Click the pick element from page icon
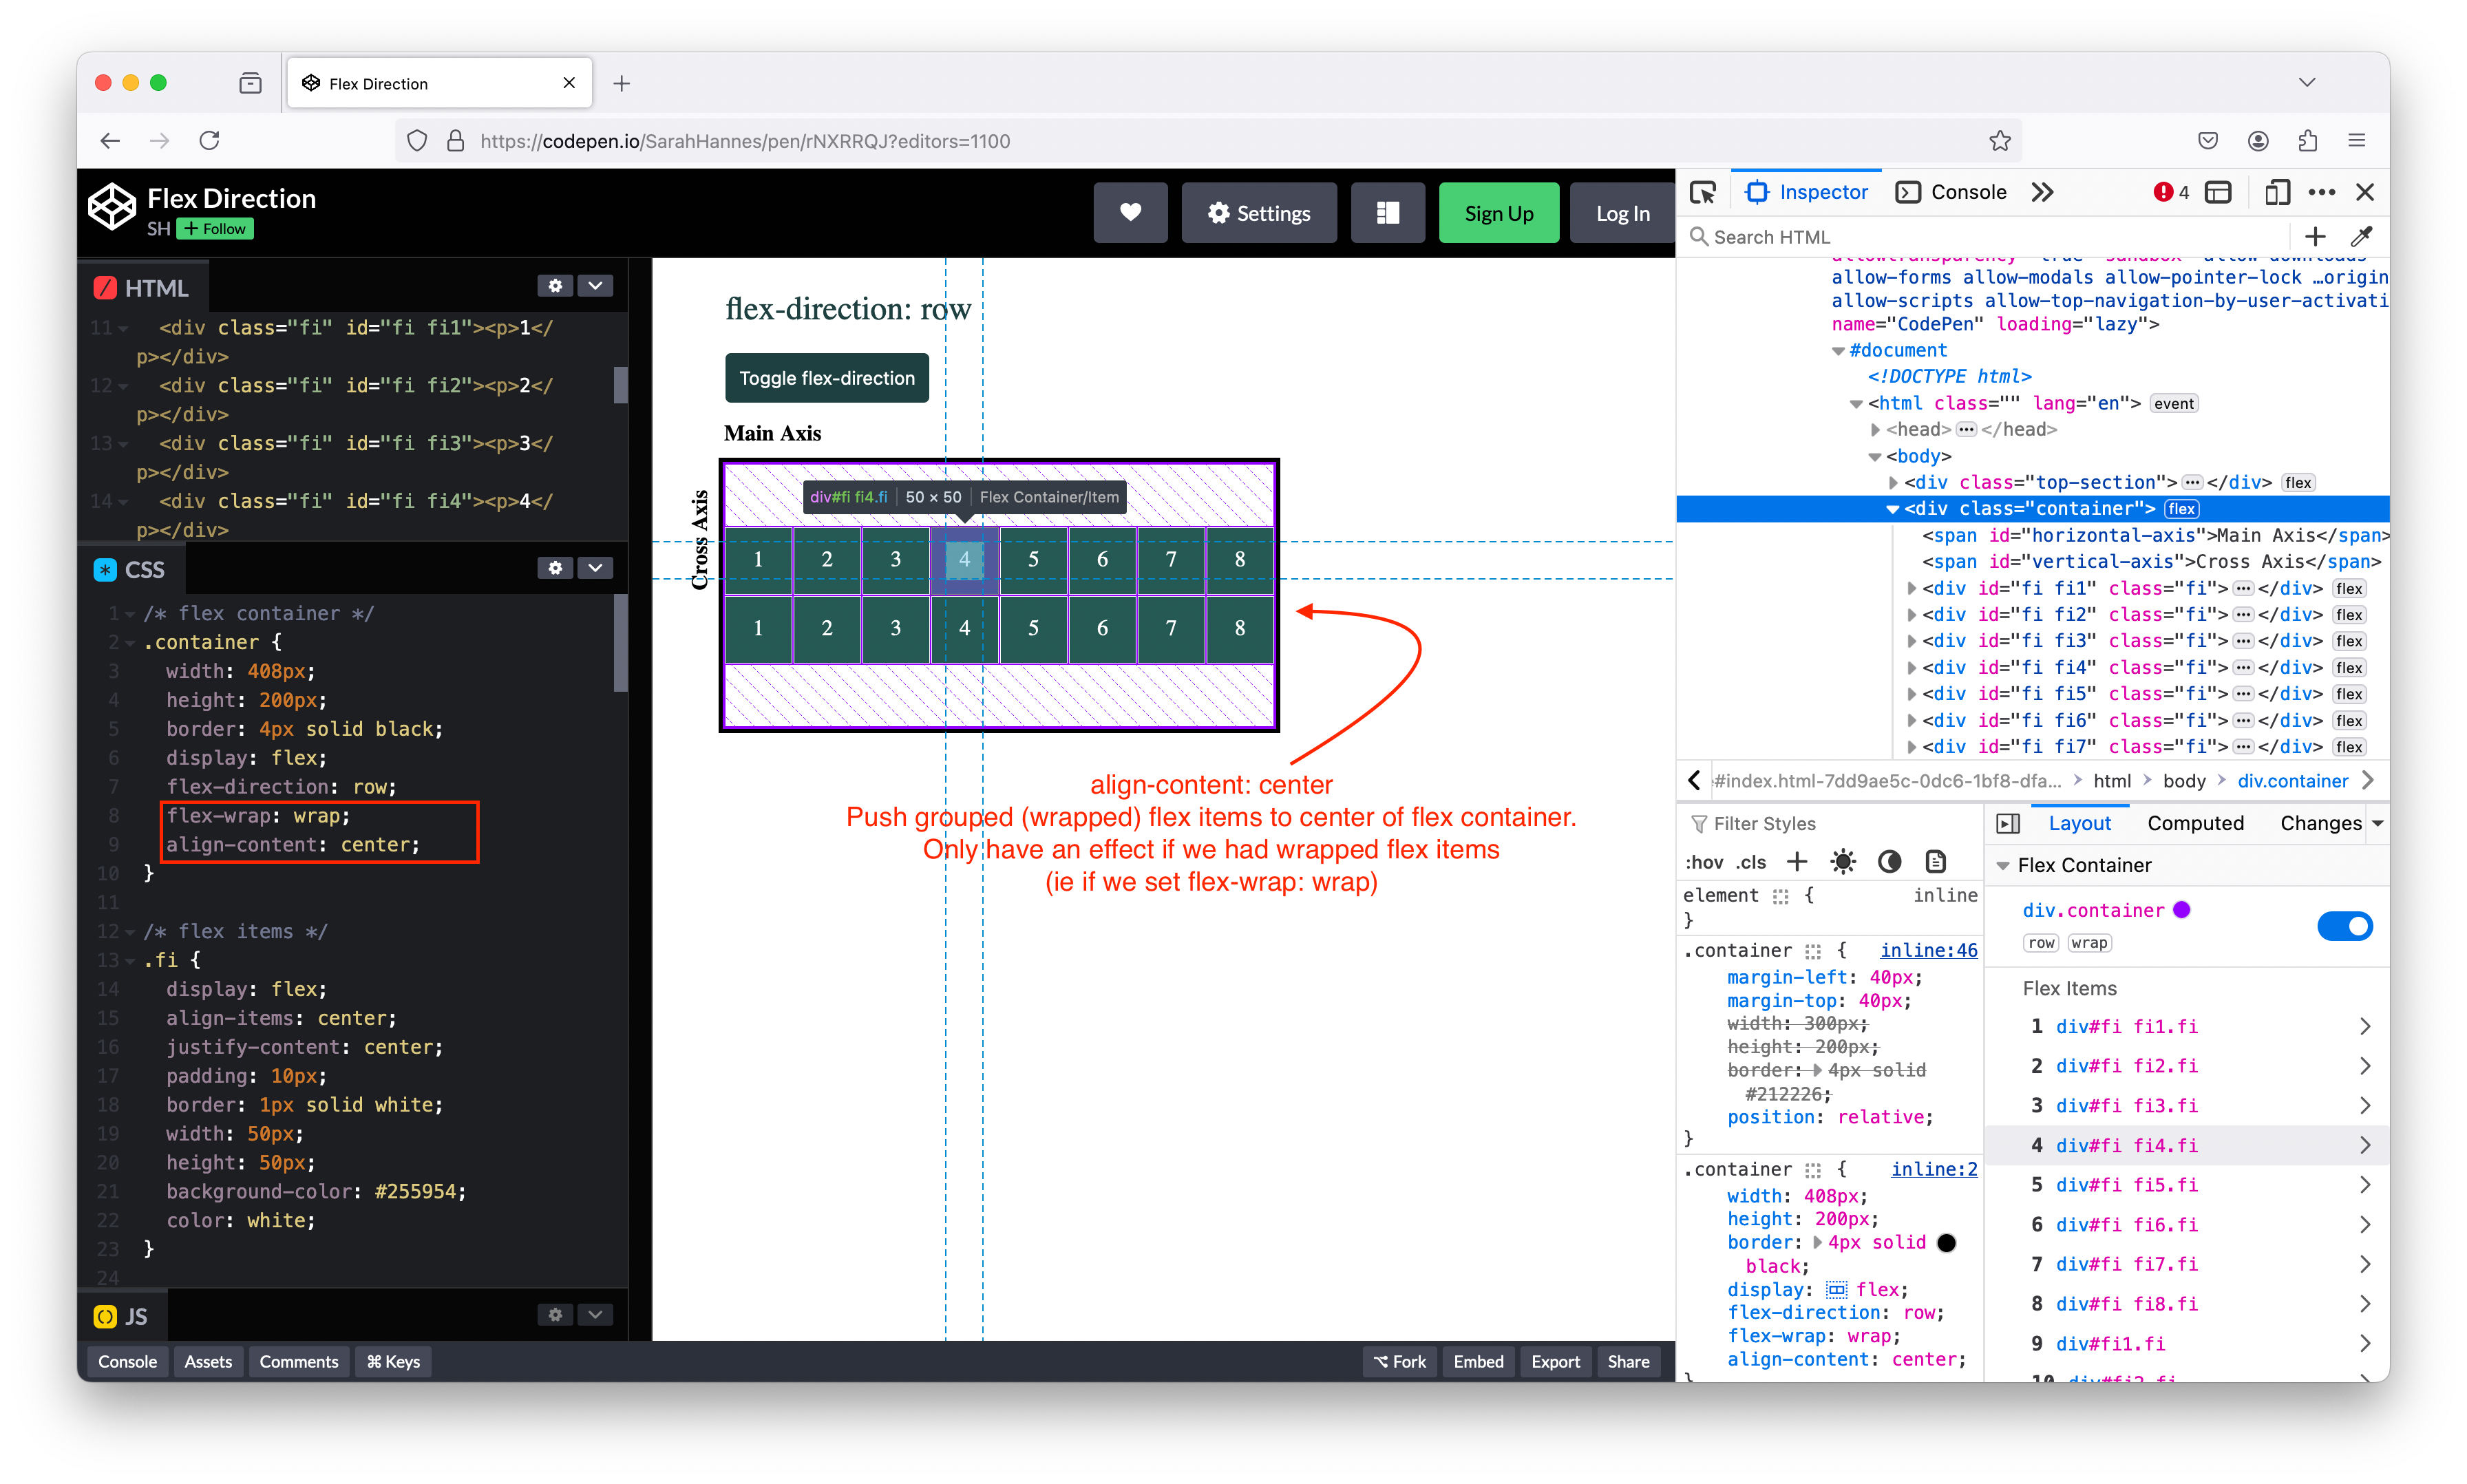The height and width of the screenshot is (1484, 2467). click(x=1703, y=192)
